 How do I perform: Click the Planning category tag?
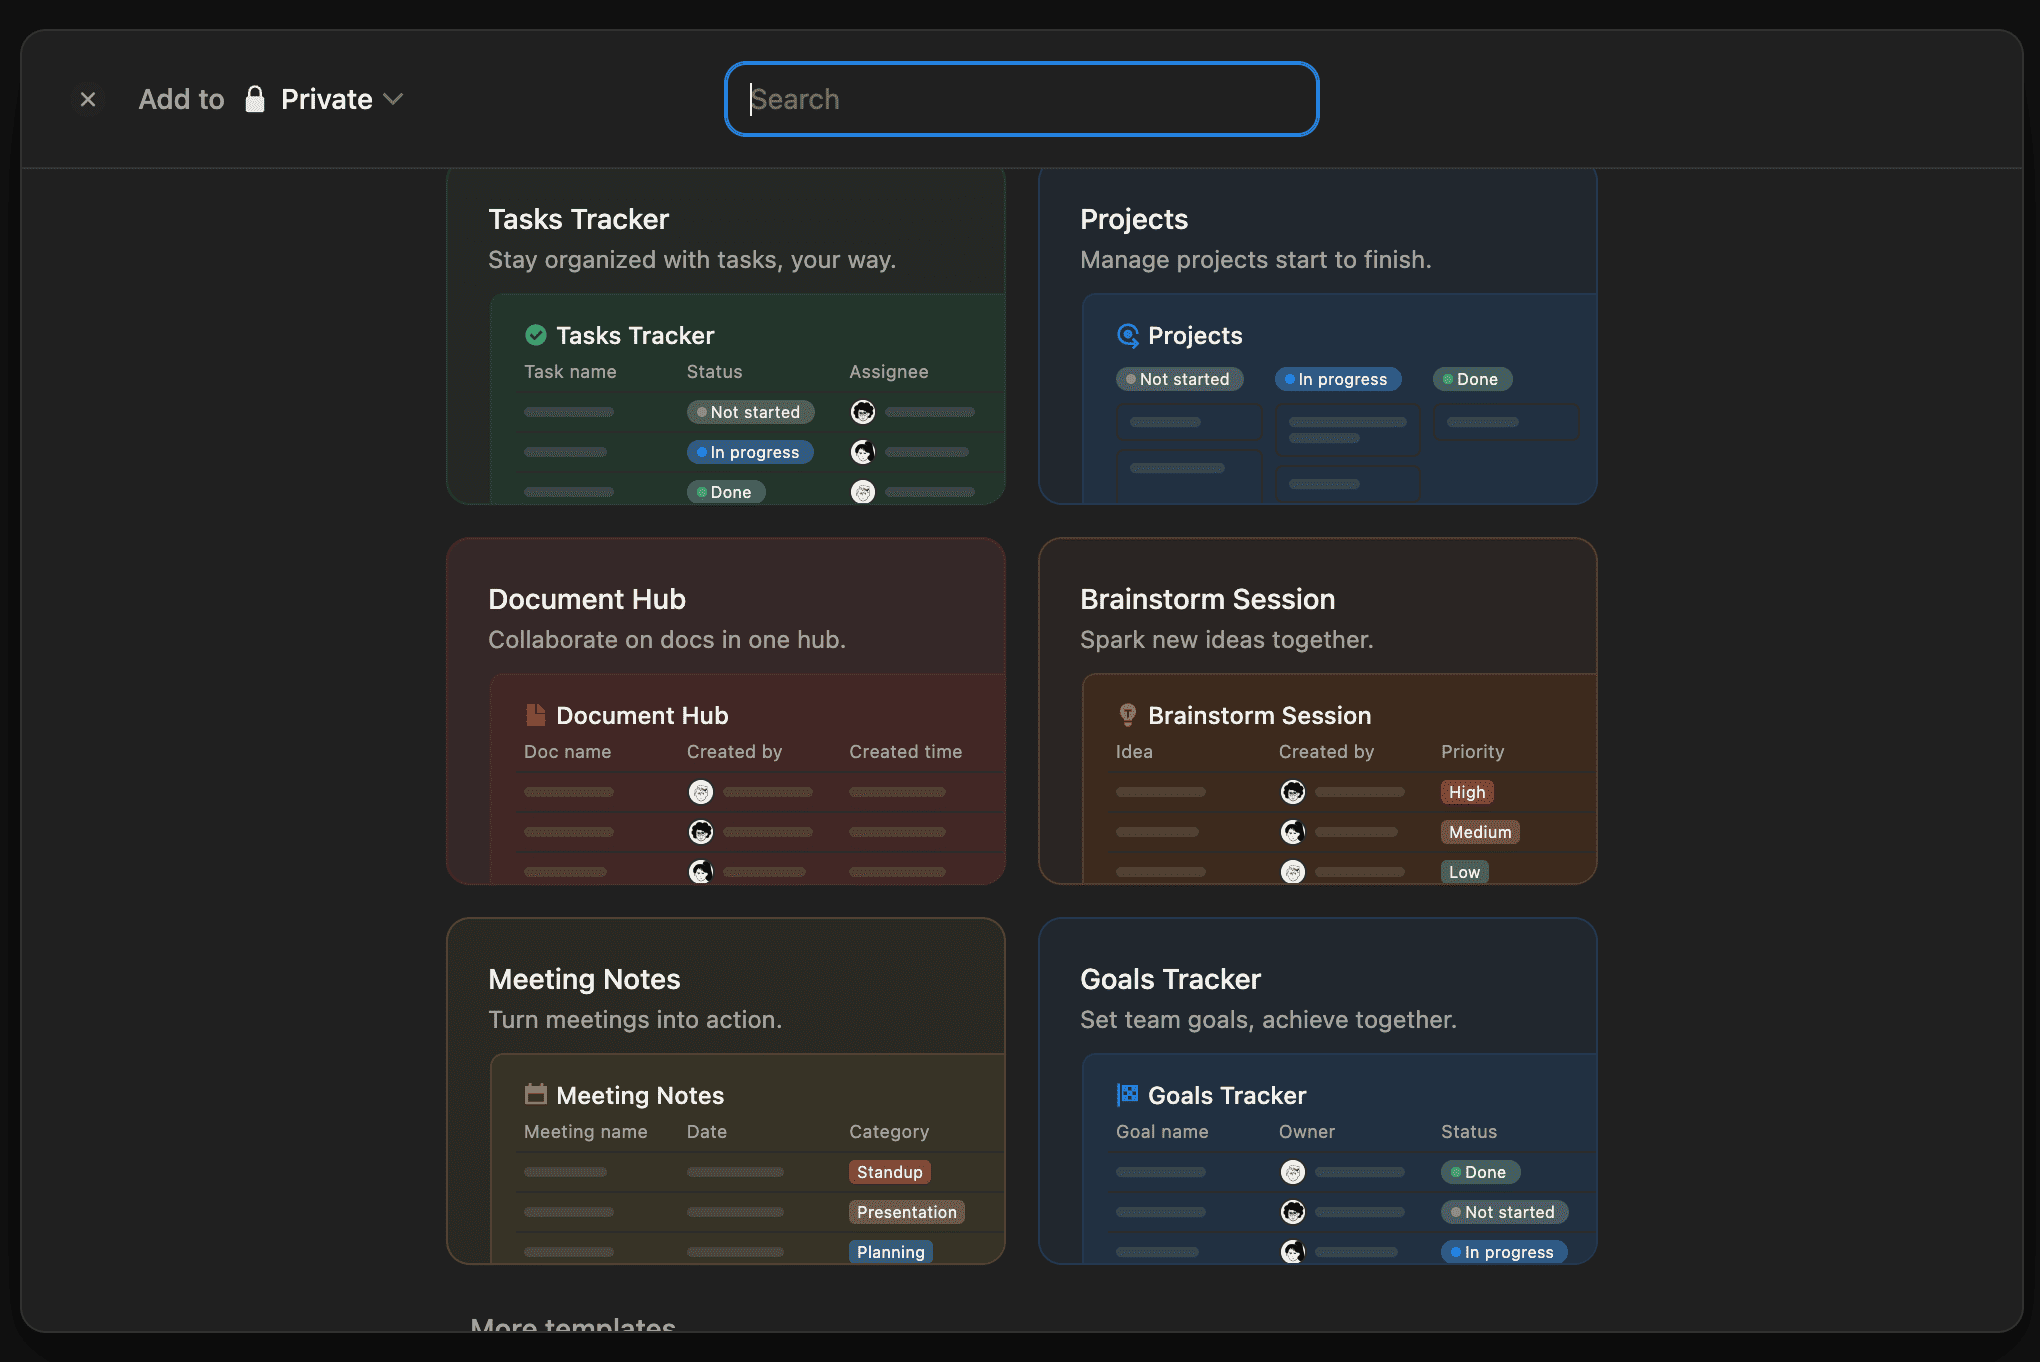pos(890,1252)
